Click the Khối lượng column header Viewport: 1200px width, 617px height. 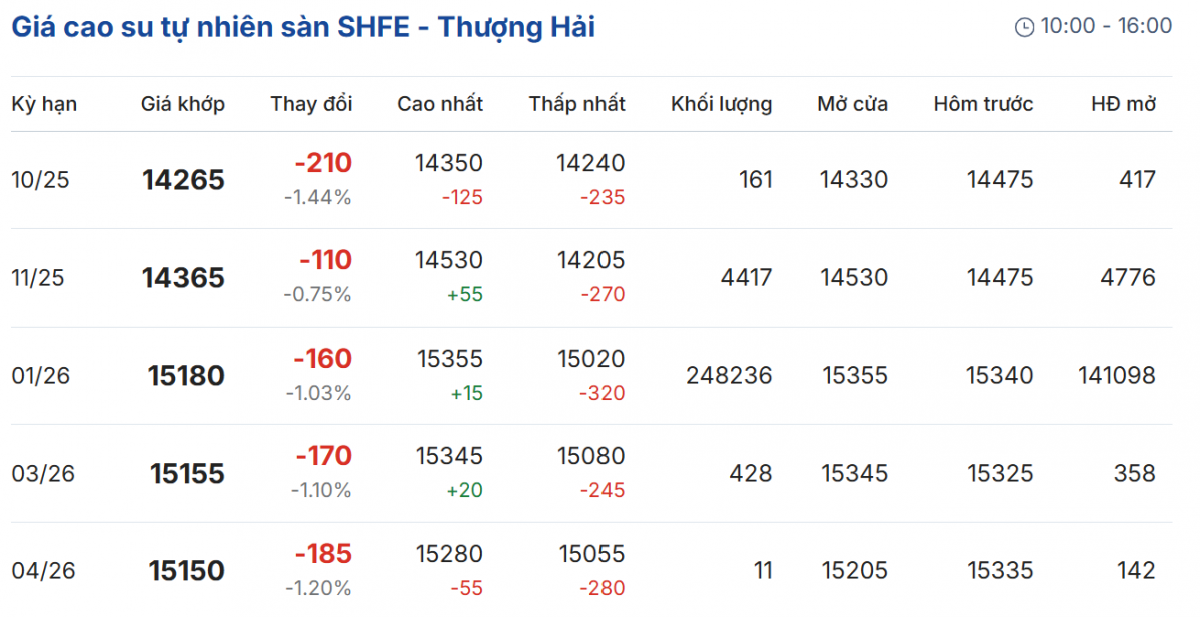pos(721,104)
